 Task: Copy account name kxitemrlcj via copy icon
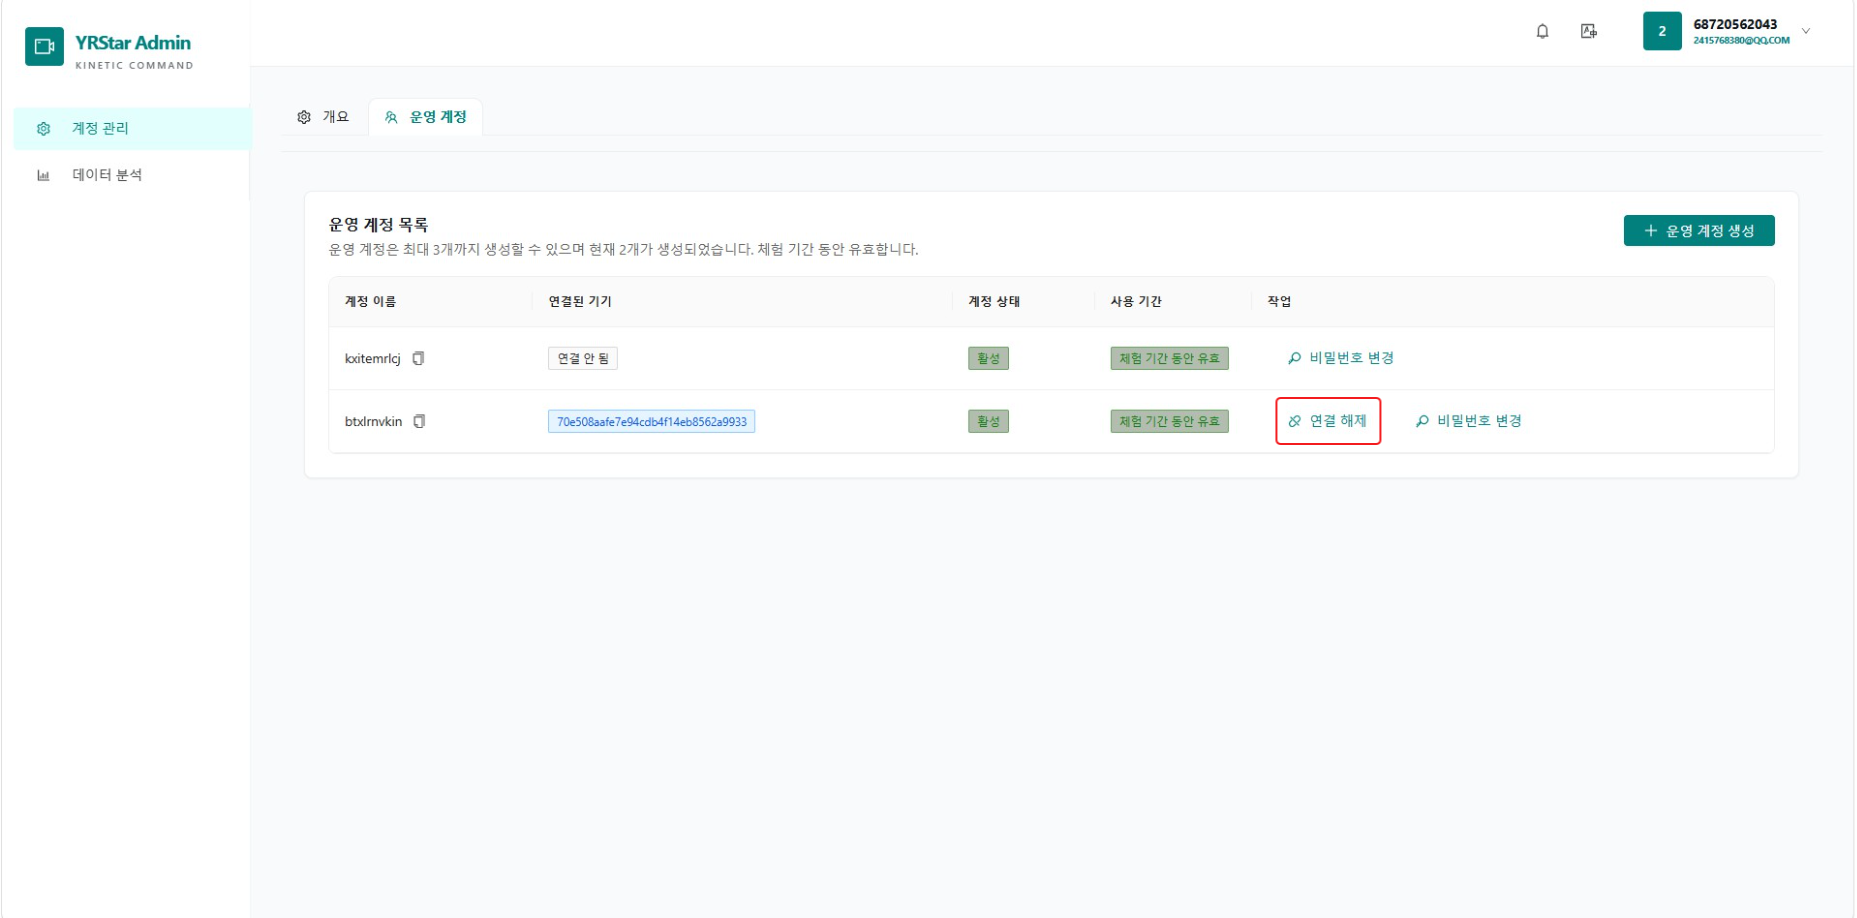(418, 358)
